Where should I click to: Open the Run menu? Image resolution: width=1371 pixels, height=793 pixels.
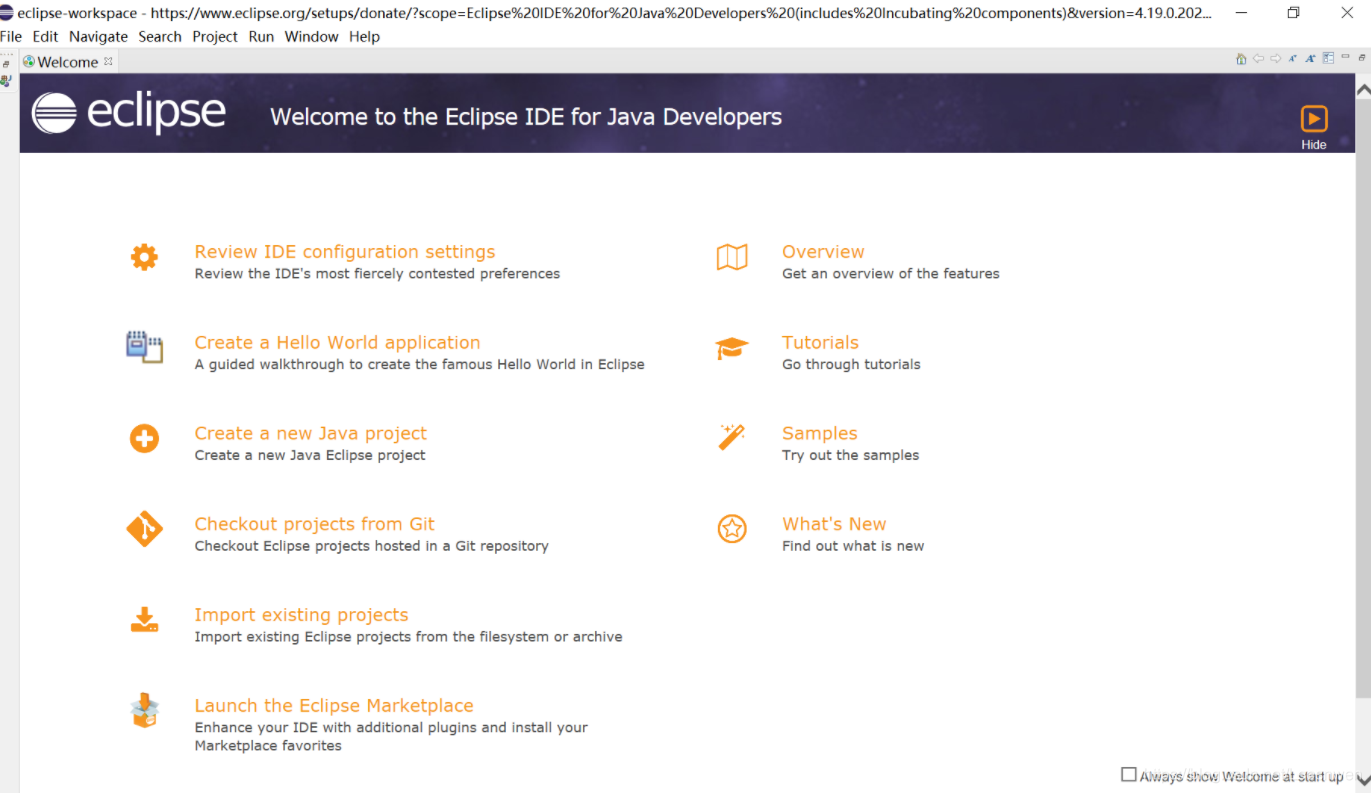[x=261, y=36]
